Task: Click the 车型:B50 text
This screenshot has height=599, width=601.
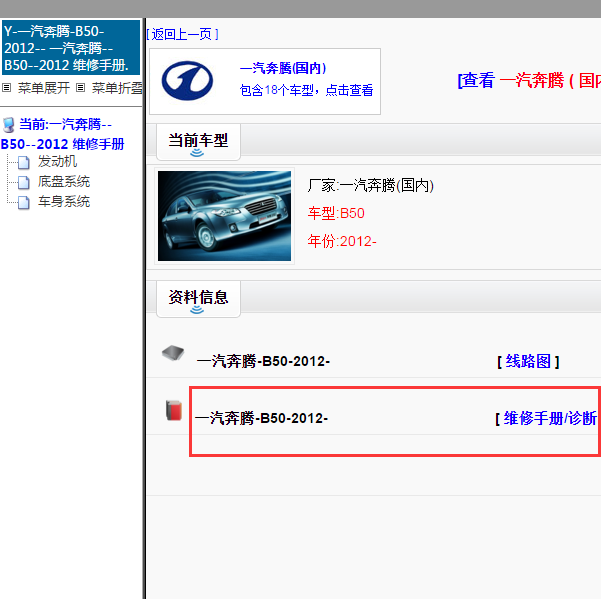Action: point(336,213)
